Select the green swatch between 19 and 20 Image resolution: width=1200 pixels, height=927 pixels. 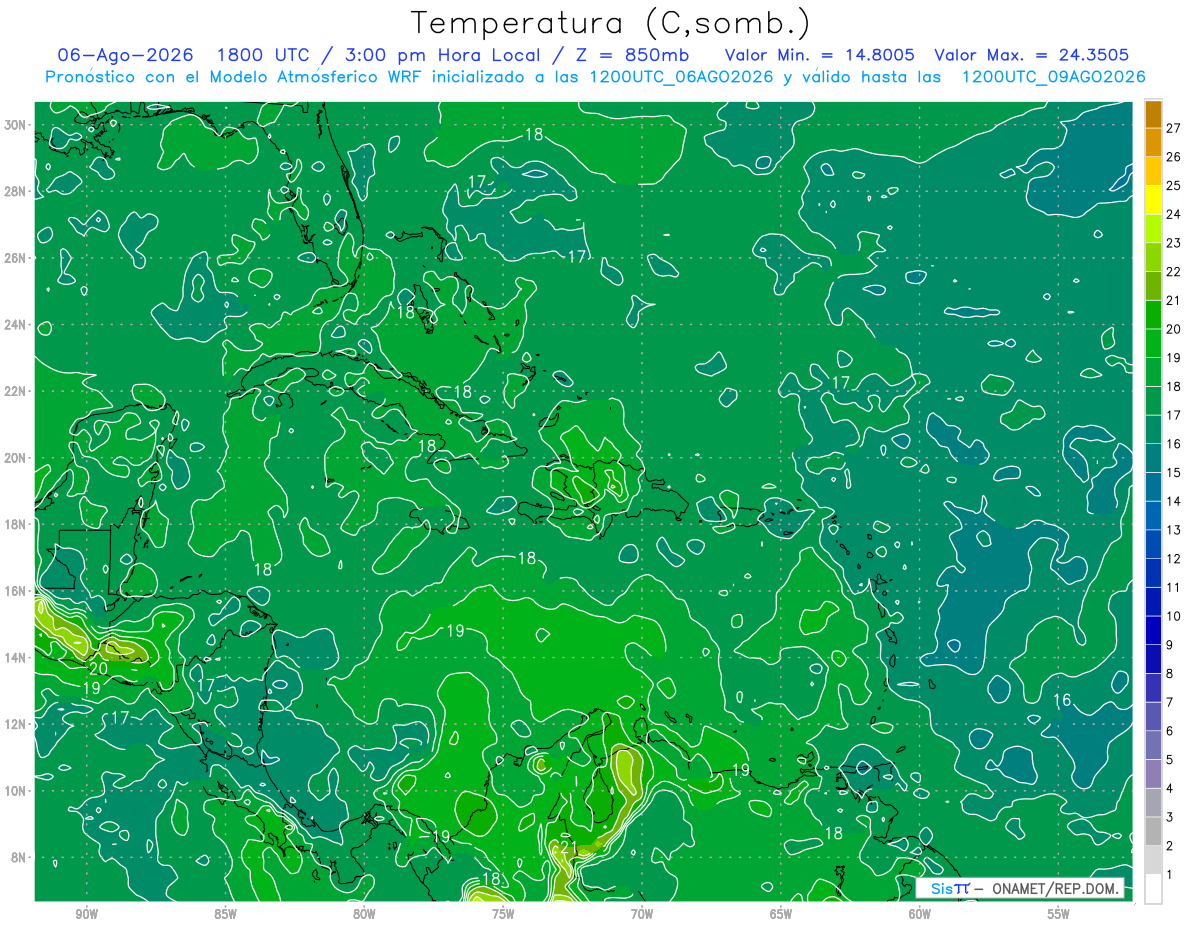(x=1153, y=344)
